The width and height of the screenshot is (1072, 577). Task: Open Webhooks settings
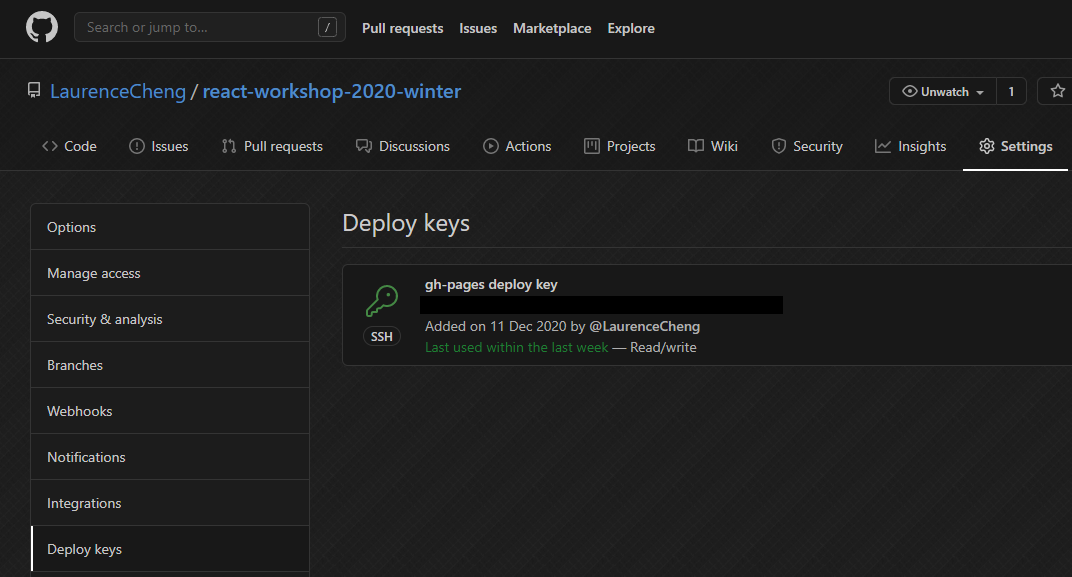click(170, 411)
